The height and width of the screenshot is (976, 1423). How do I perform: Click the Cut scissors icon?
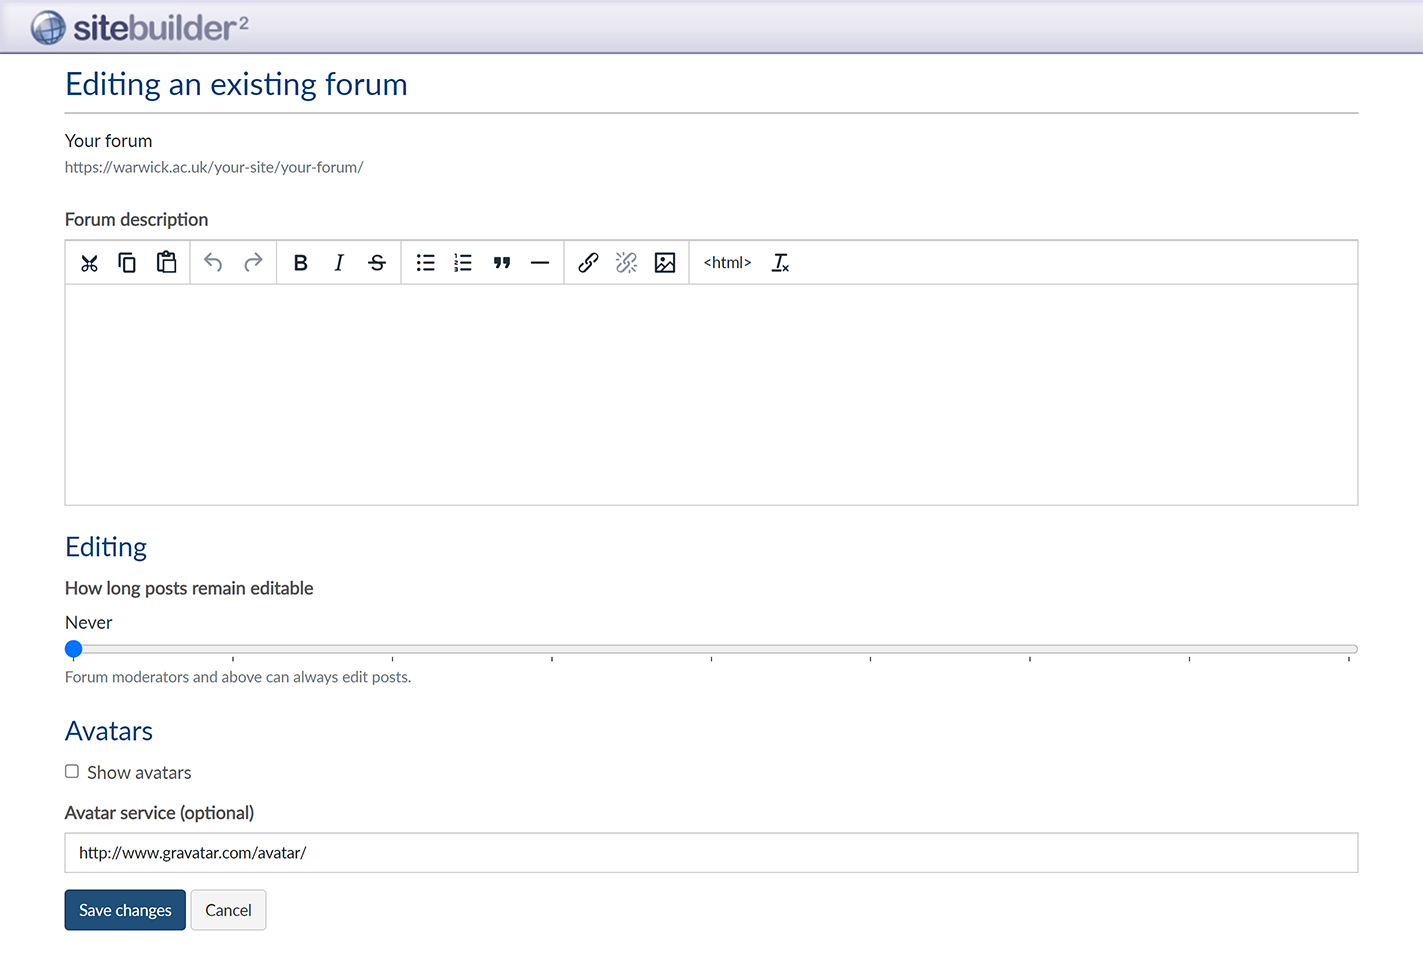pyautogui.click(x=90, y=263)
